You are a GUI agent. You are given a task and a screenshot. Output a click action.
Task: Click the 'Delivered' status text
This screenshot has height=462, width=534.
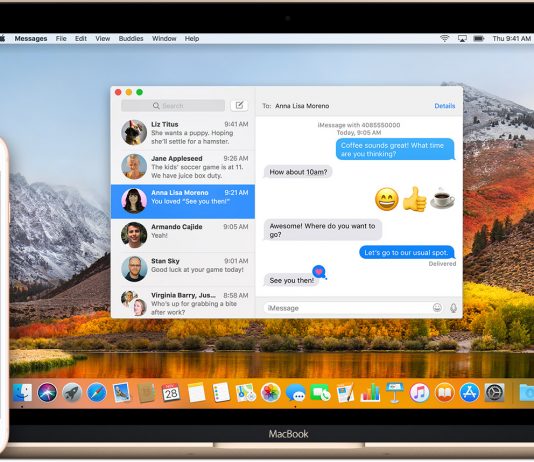[x=442, y=264]
